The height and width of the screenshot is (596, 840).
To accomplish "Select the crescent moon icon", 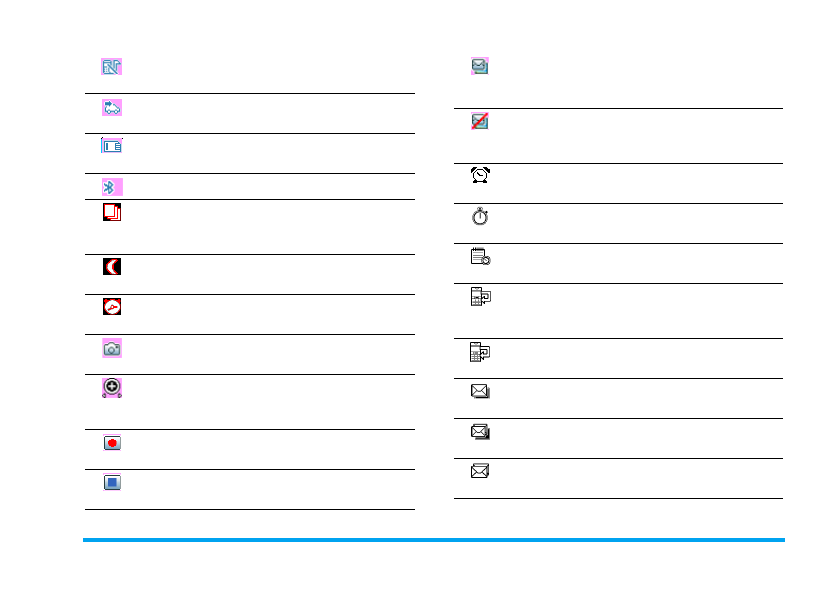I will 111,267.
